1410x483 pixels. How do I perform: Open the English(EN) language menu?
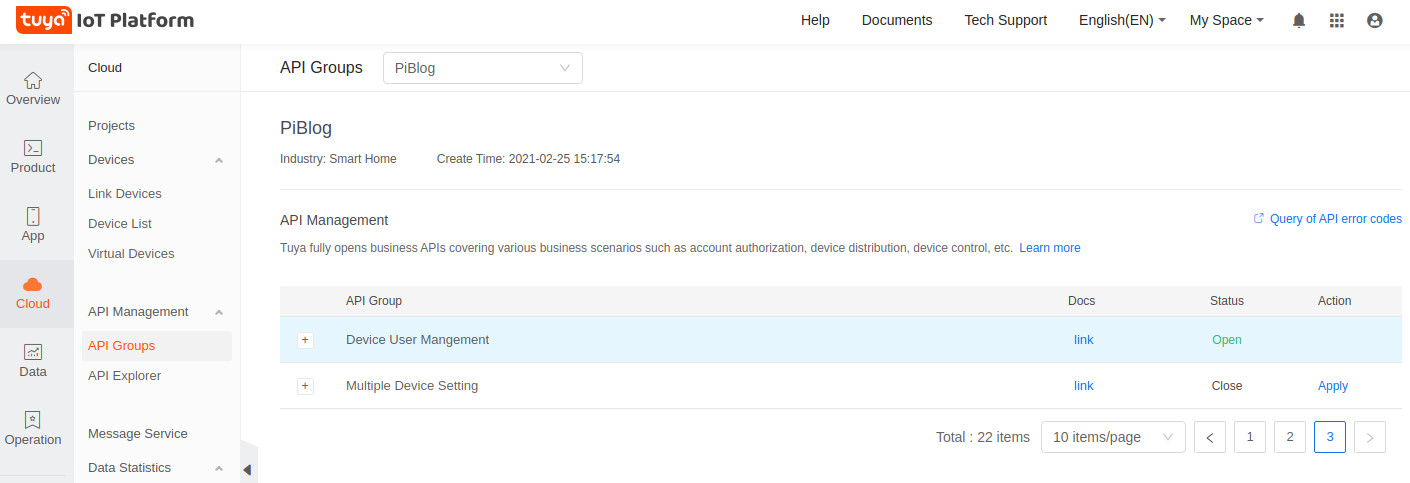point(1122,20)
